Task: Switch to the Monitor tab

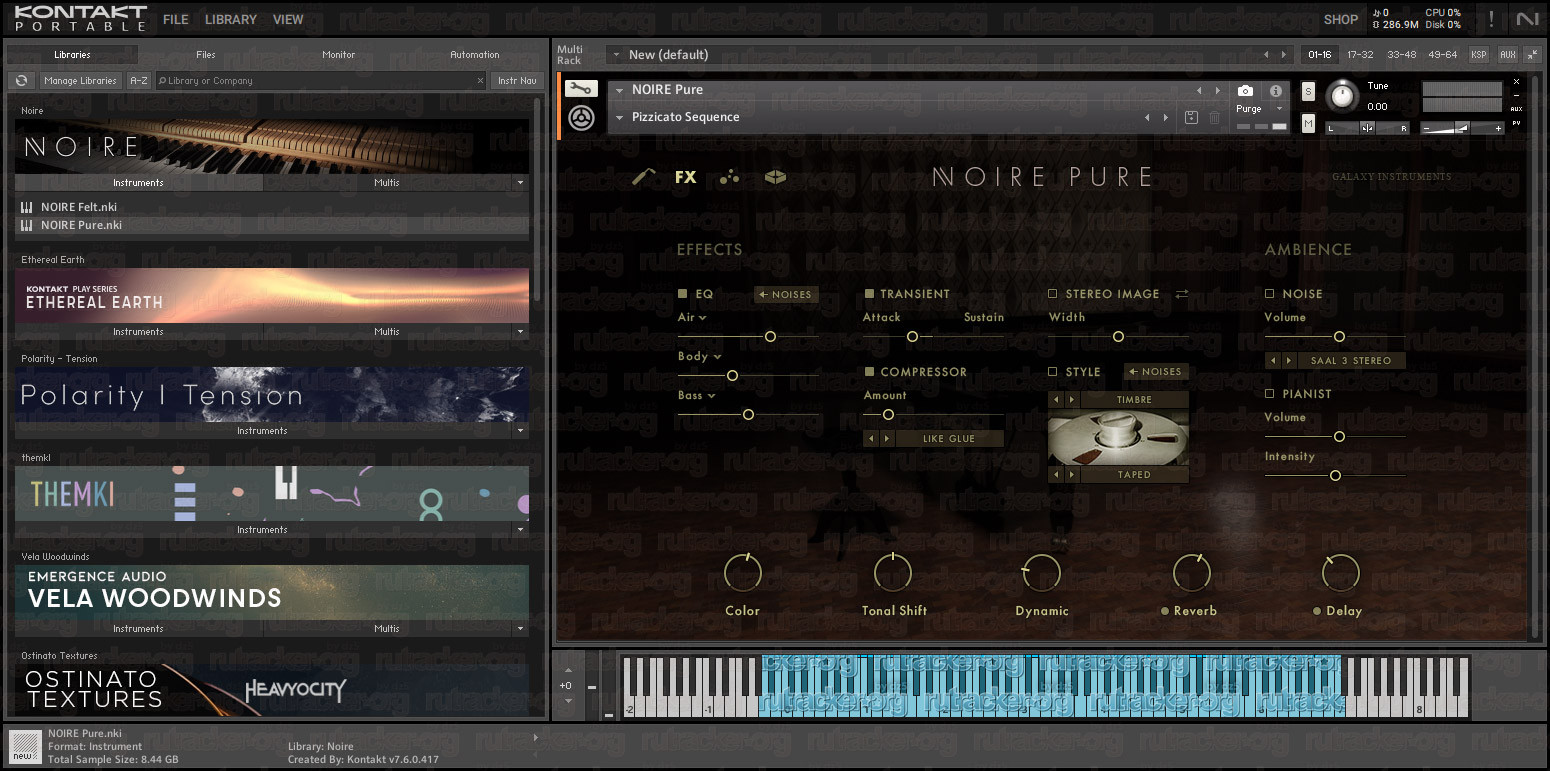Action: point(339,55)
